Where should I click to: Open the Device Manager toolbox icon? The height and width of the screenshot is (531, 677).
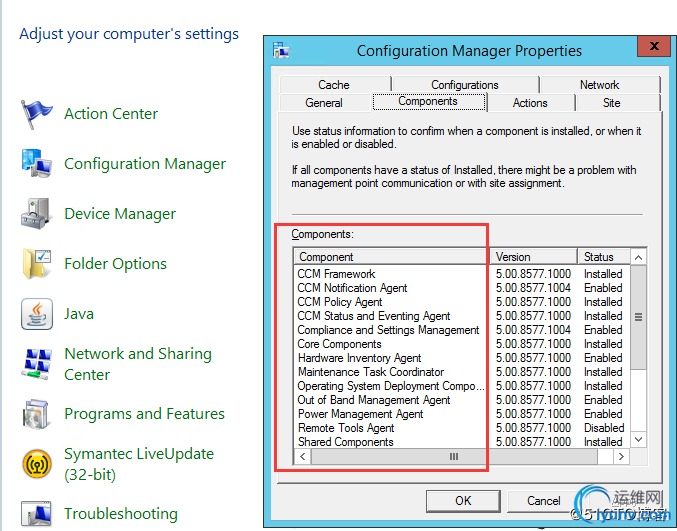[x=36, y=214]
